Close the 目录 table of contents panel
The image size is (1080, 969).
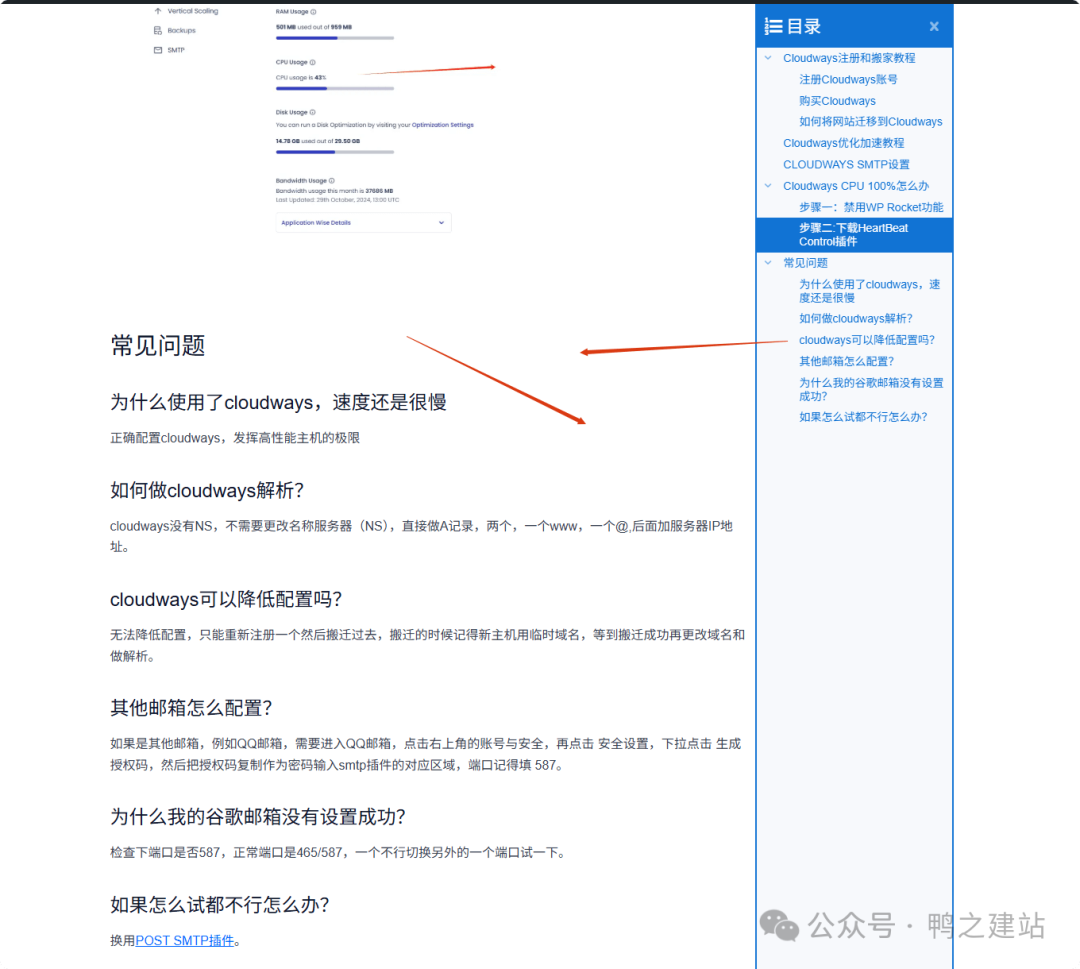pos(933,26)
